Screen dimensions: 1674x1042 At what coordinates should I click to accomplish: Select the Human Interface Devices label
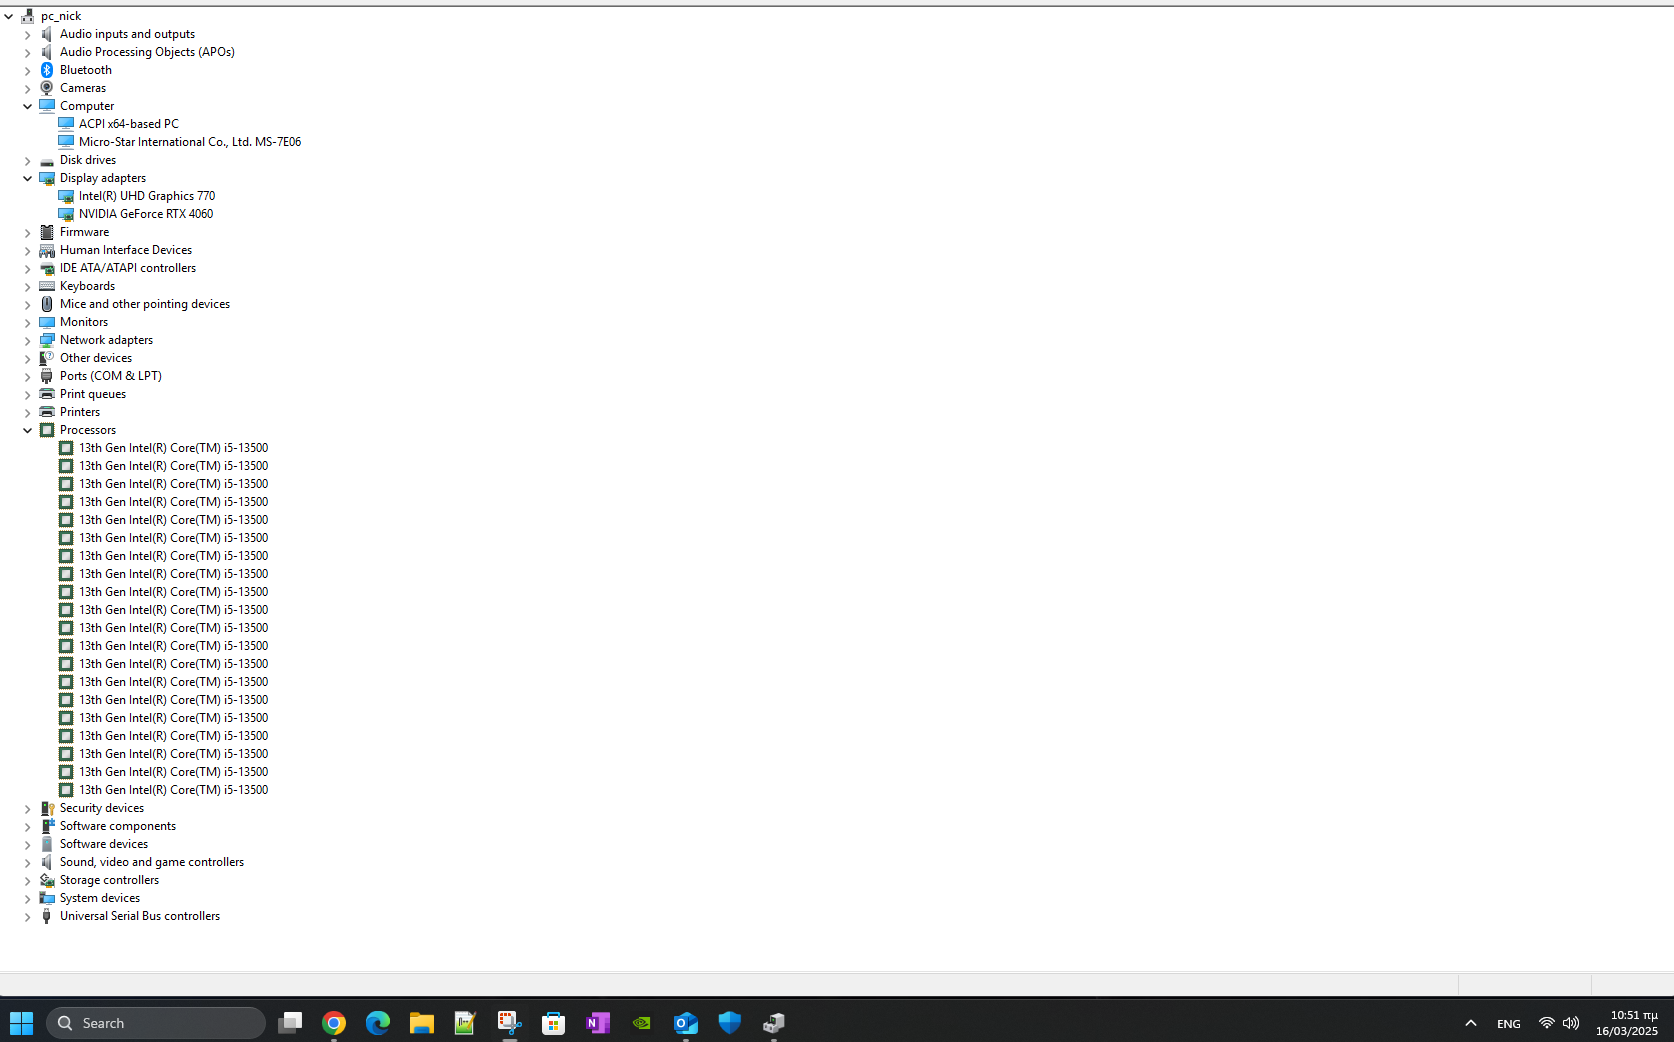[126, 250]
